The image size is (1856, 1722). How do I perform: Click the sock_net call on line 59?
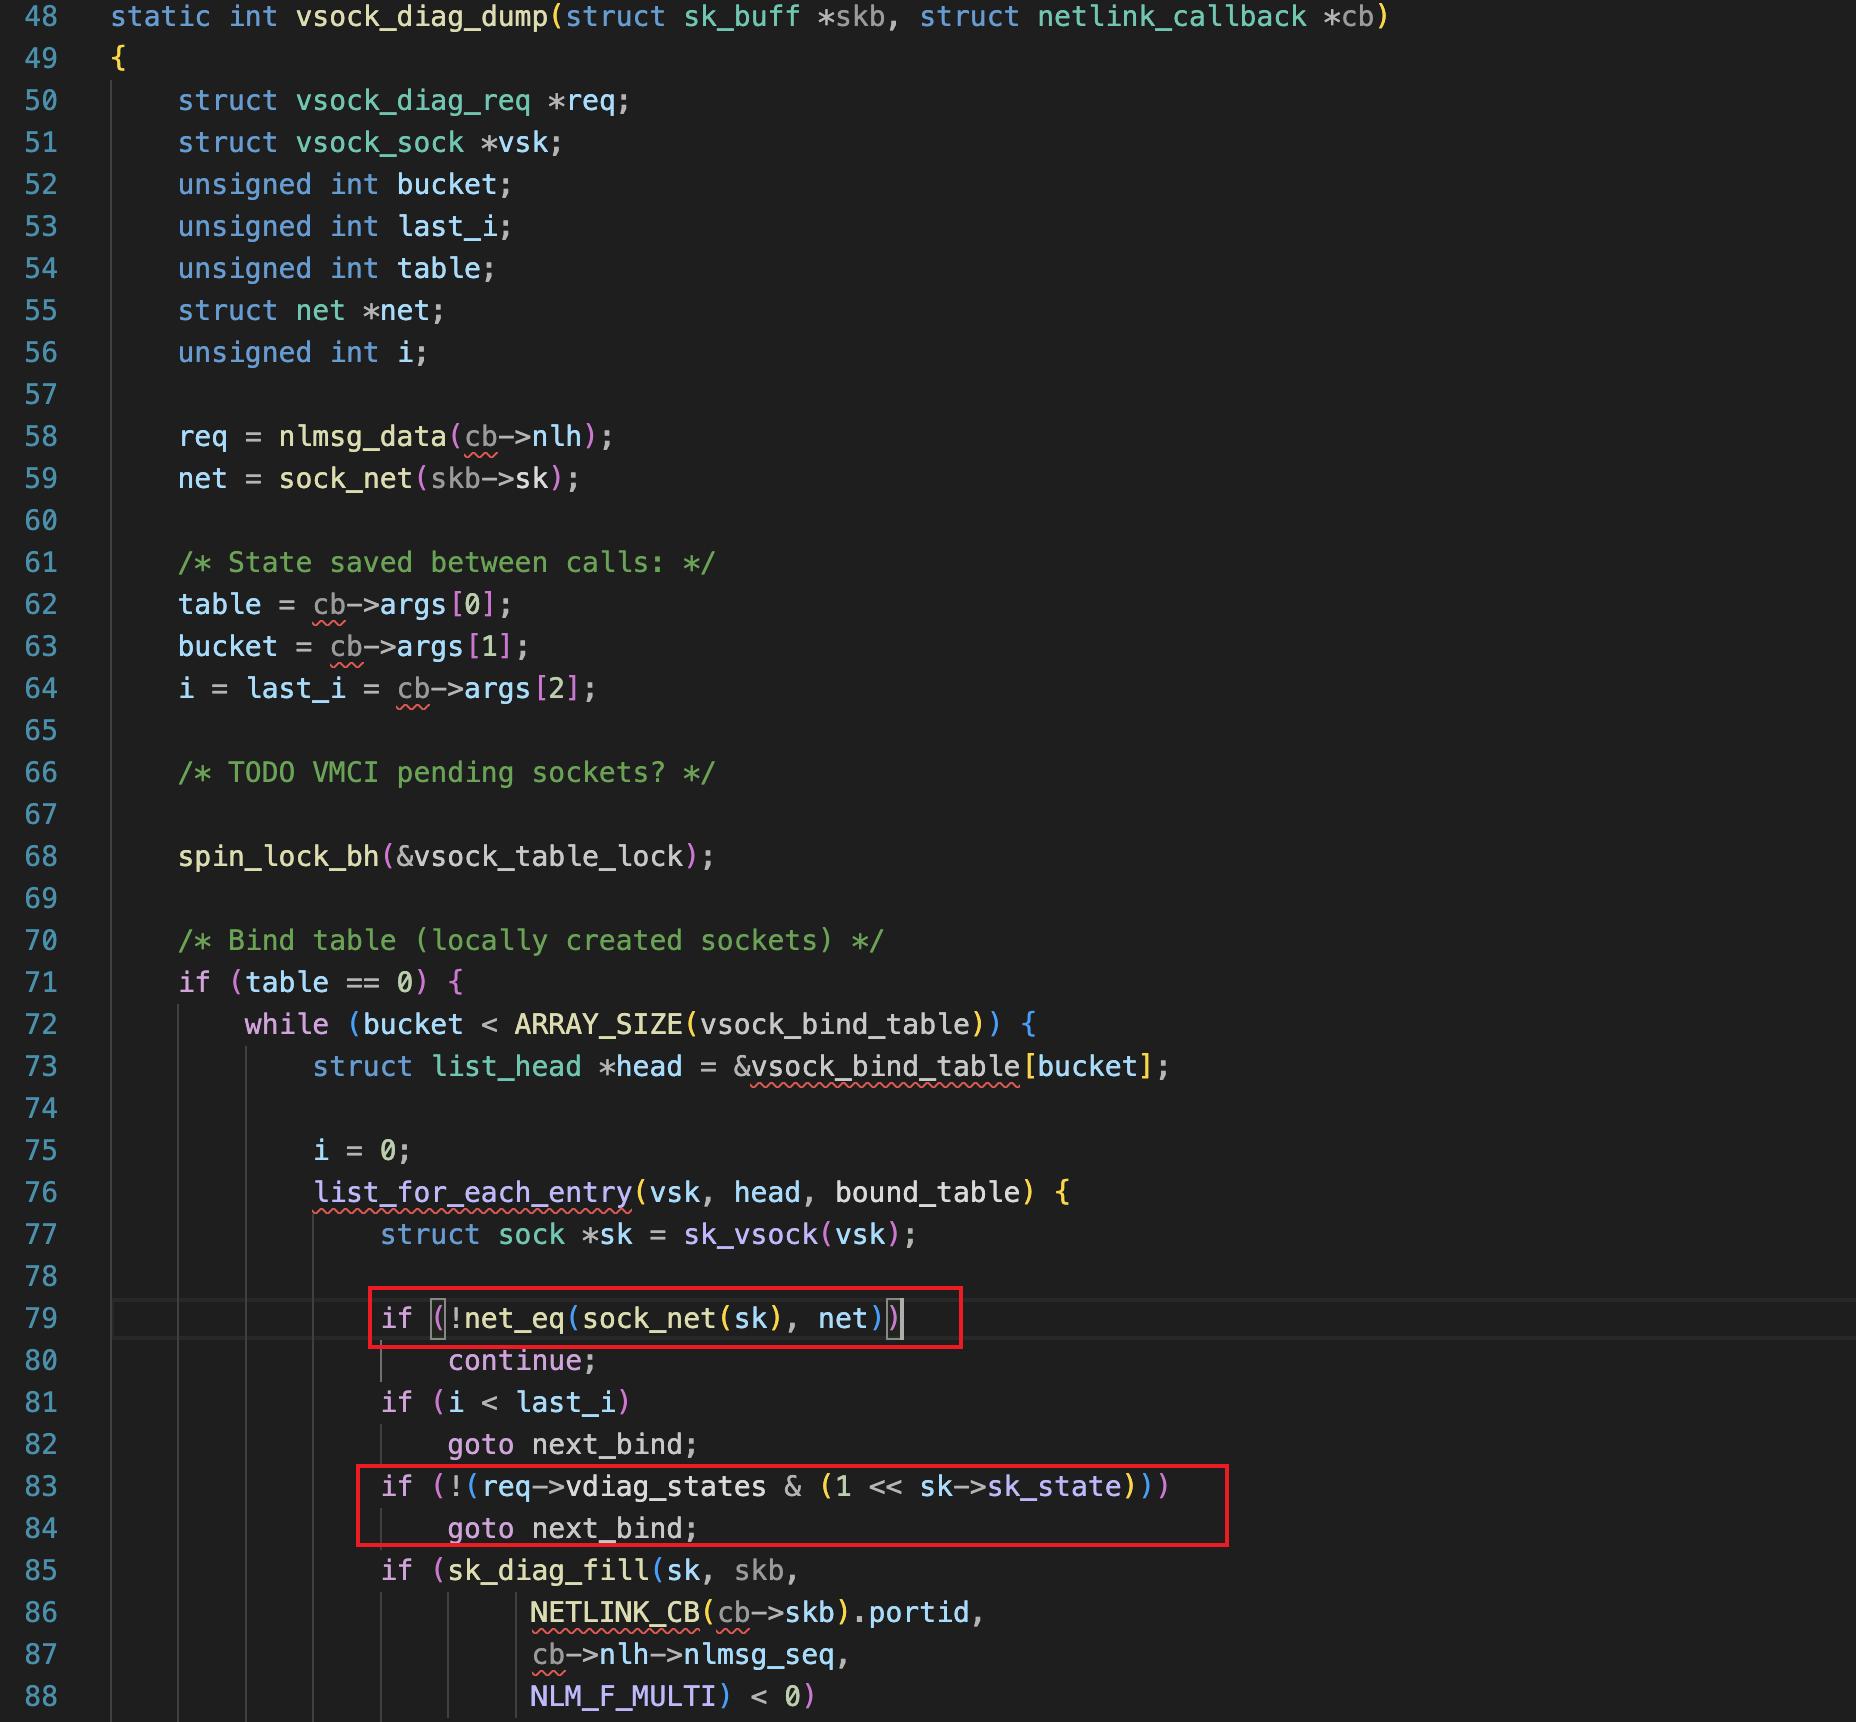point(345,478)
